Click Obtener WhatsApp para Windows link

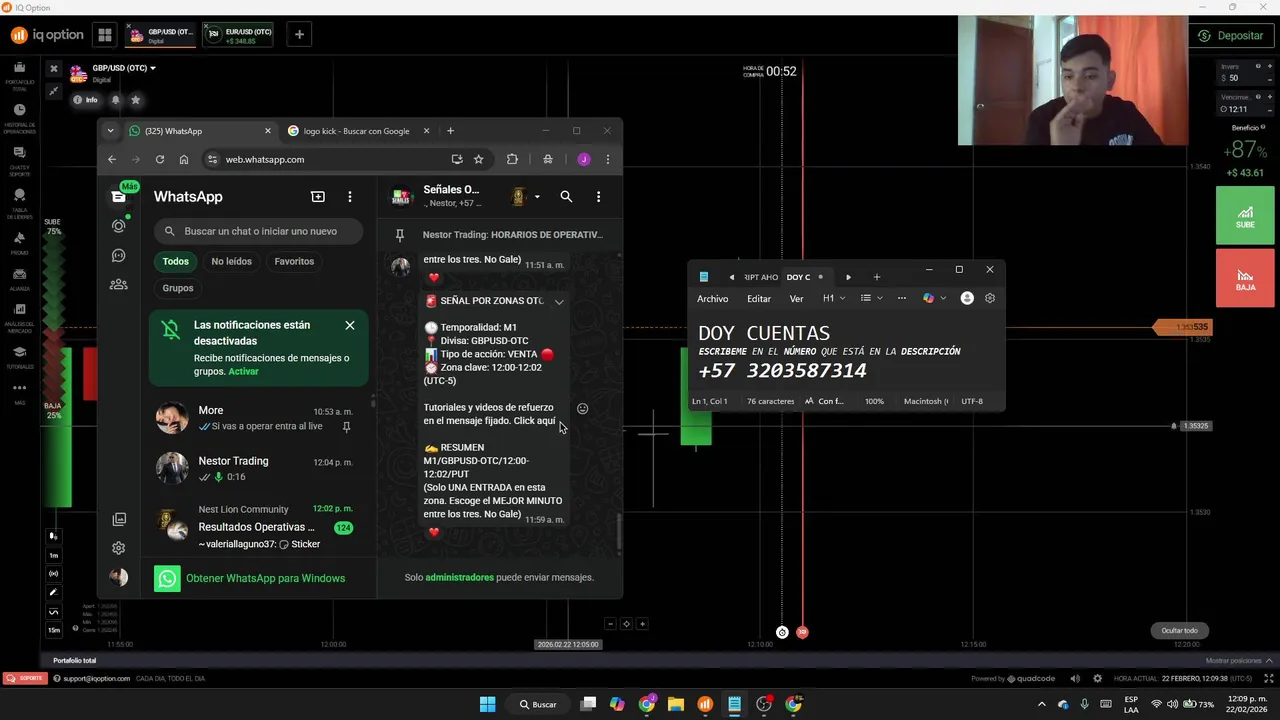point(265,578)
